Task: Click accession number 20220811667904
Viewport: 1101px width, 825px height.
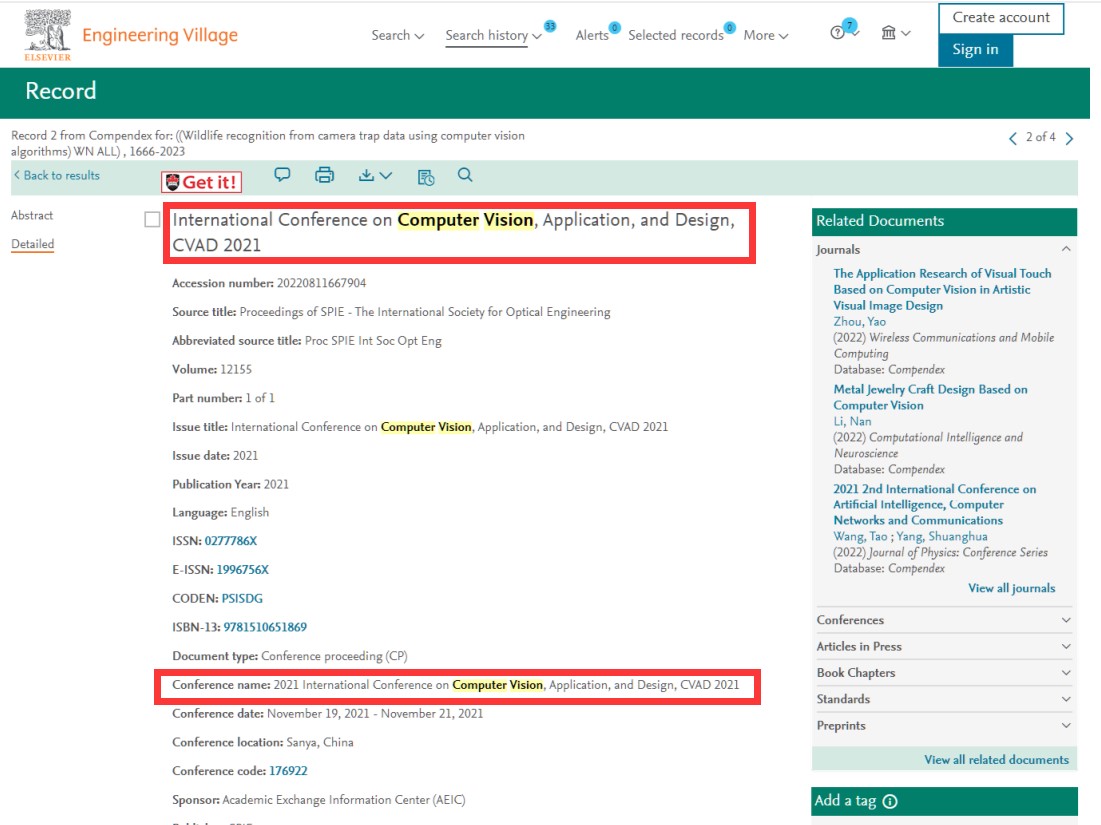Action: point(322,283)
